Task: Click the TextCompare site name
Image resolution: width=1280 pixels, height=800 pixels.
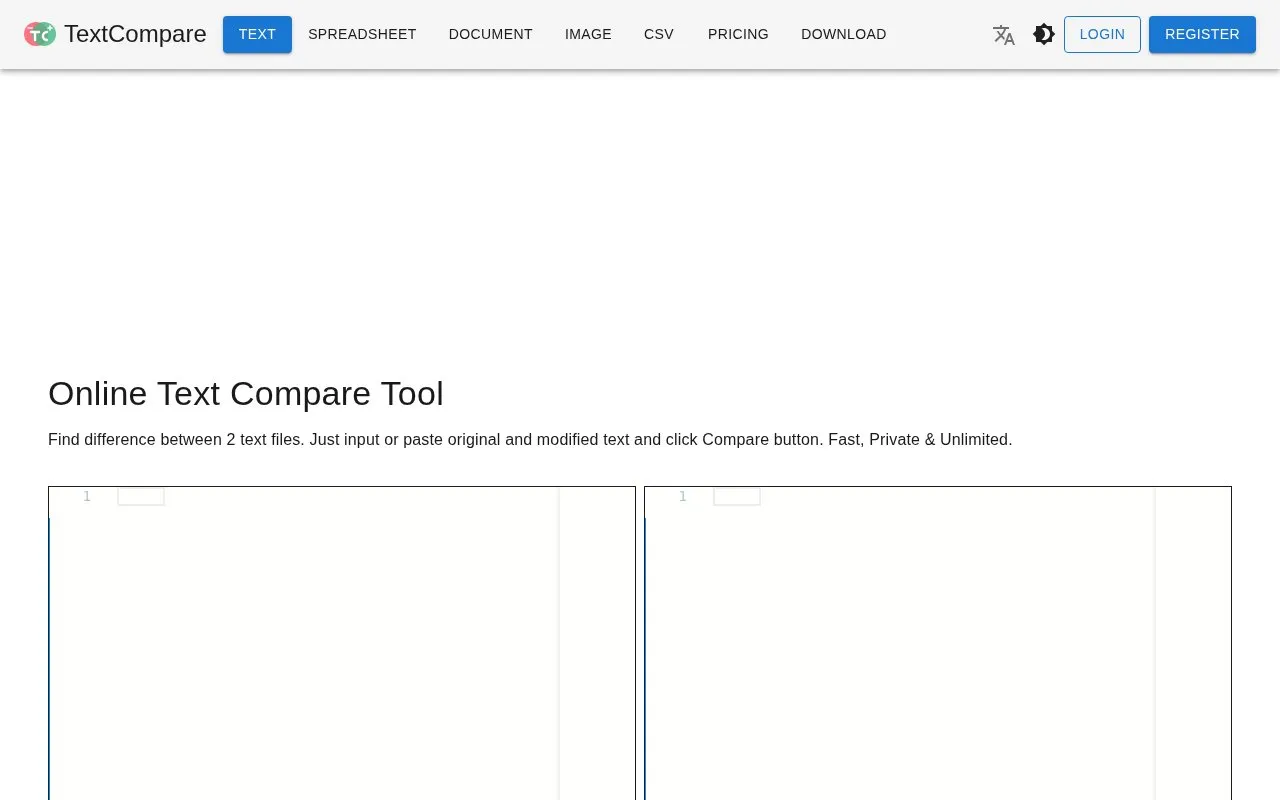Action: pyautogui.click(x=135, y=34)
